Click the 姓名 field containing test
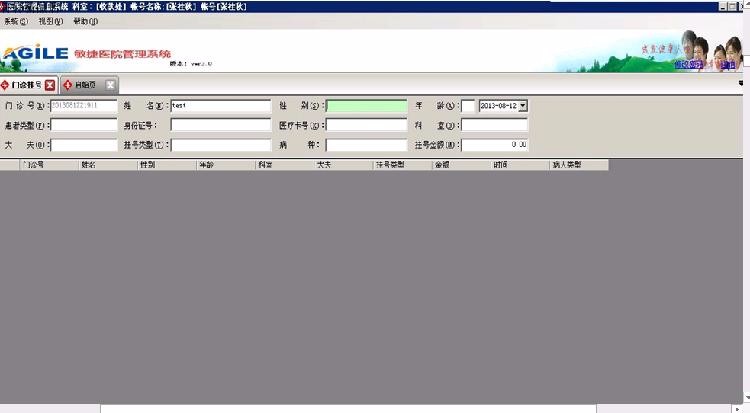Image resolution: width=750 pixels, height=413 pixels. 221,106
